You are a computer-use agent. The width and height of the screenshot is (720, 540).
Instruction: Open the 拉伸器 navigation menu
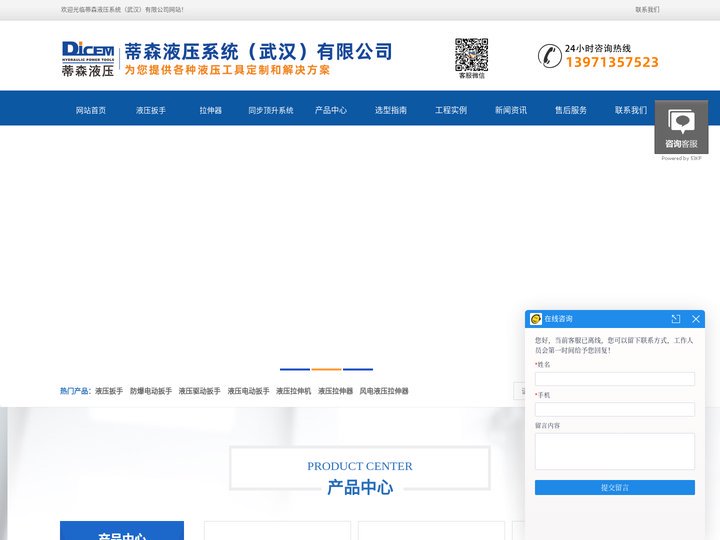tap(211, 110)
